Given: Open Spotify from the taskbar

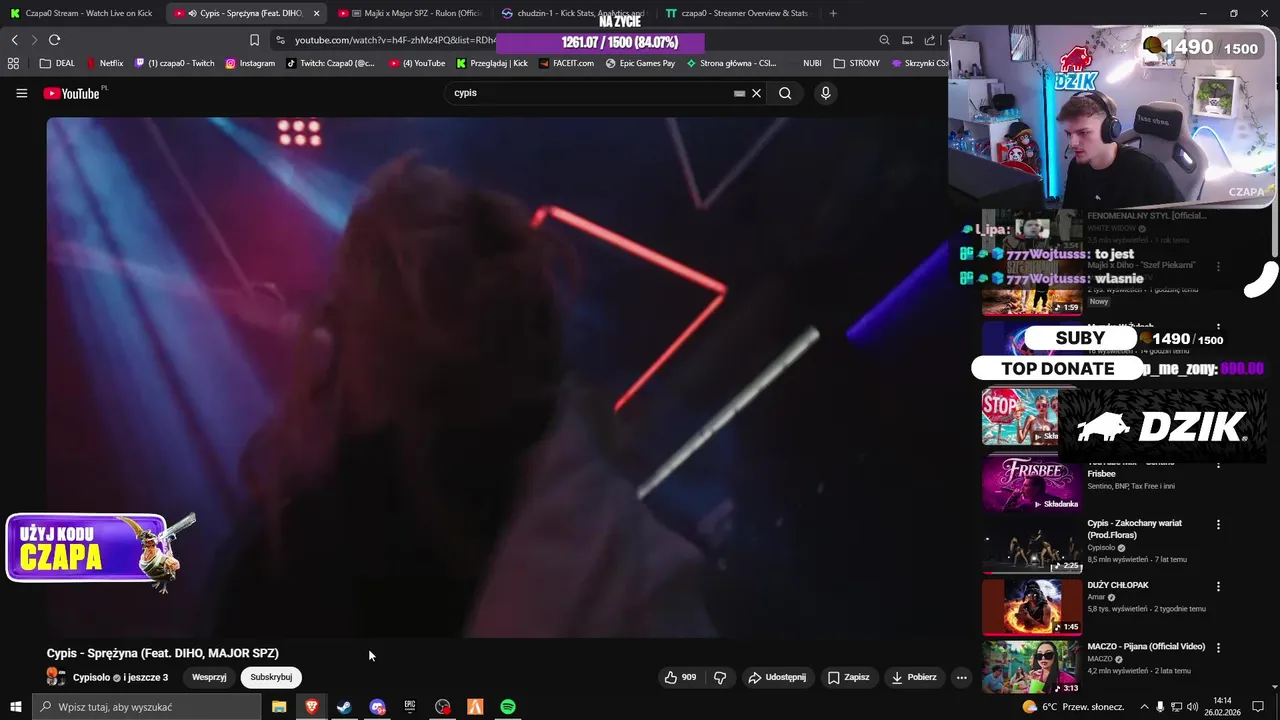Looking at the screenshot, I should (x=508, y=707).
